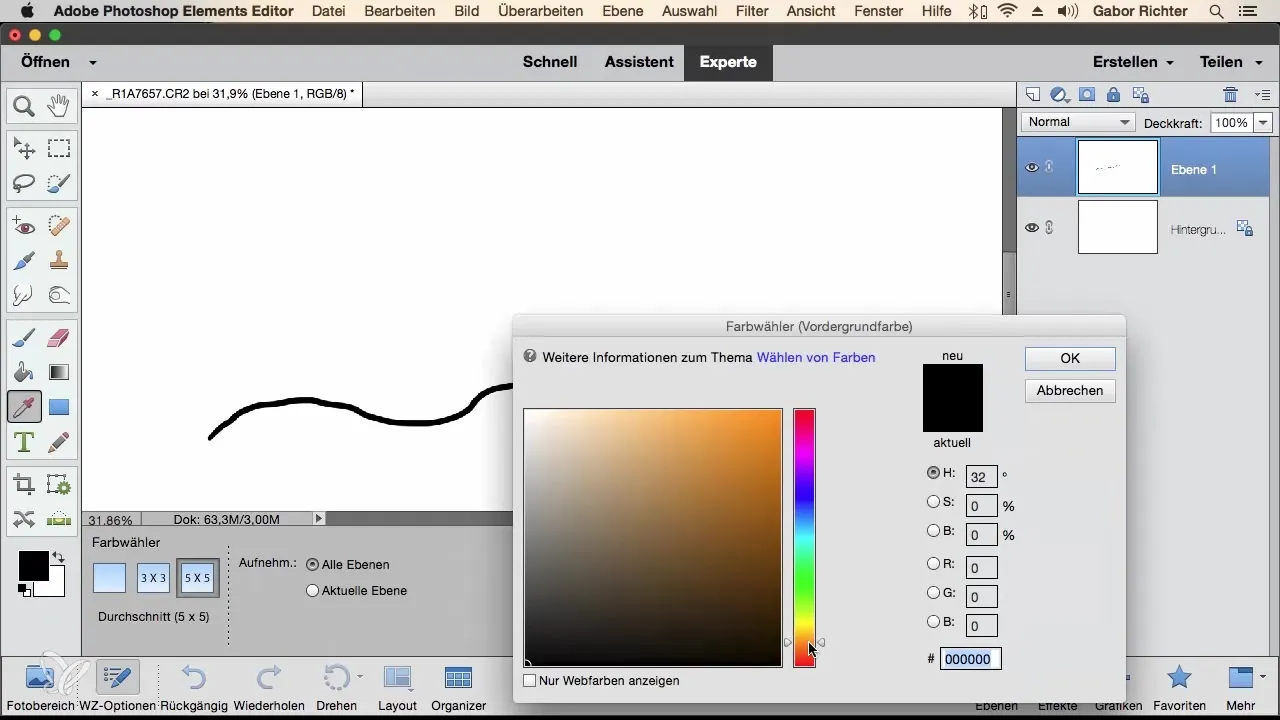Select the H hue radio button
Image resolution: width=1280 pixels, height=720 pixels.
[x=933, y=472]
